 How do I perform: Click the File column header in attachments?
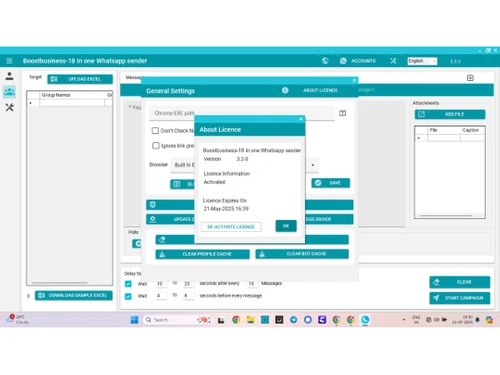click(444, 130)
